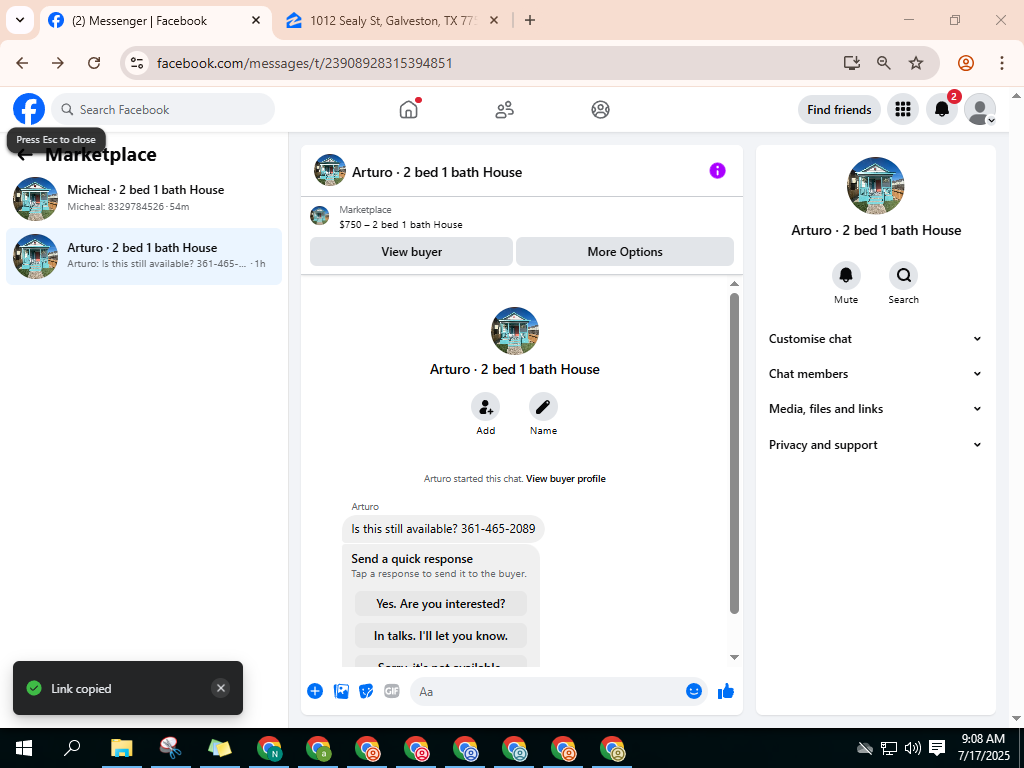Send quick reply Yes. Are you interested?
Viewport: 1024px width, 768px height.
click(441, 603)
